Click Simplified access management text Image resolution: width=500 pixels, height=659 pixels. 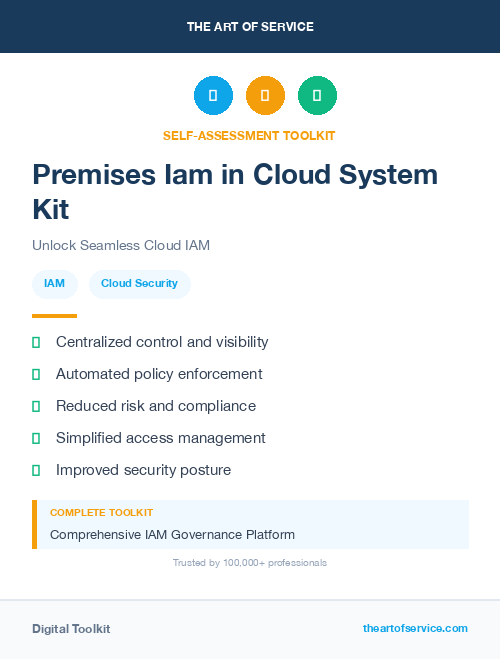pyautogui.click(x=161, y=438)
